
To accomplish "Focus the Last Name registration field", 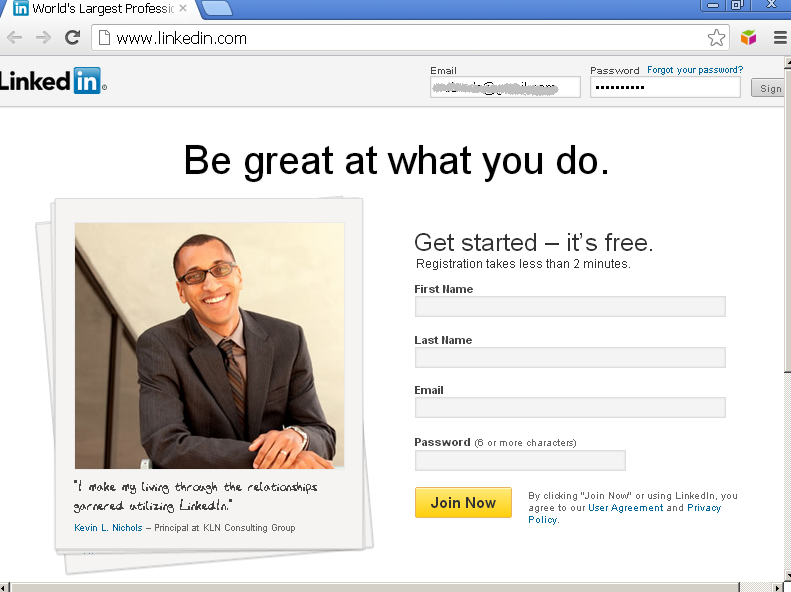I will (x=570, y=358).
